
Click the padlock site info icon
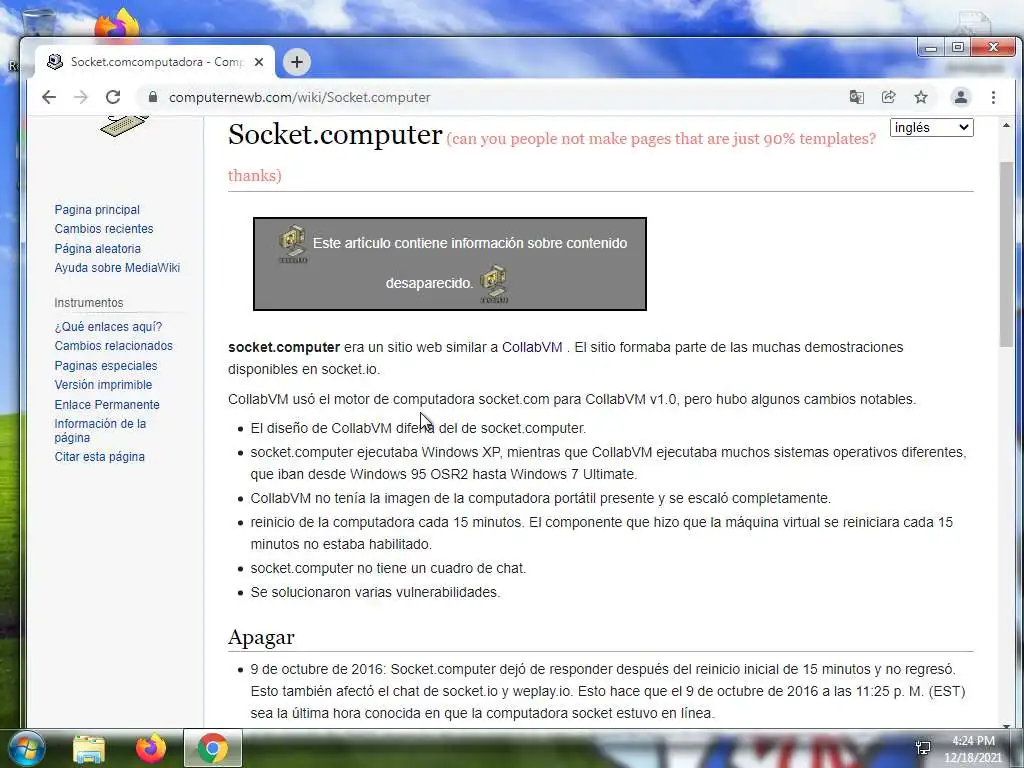[x=153, y=97]
